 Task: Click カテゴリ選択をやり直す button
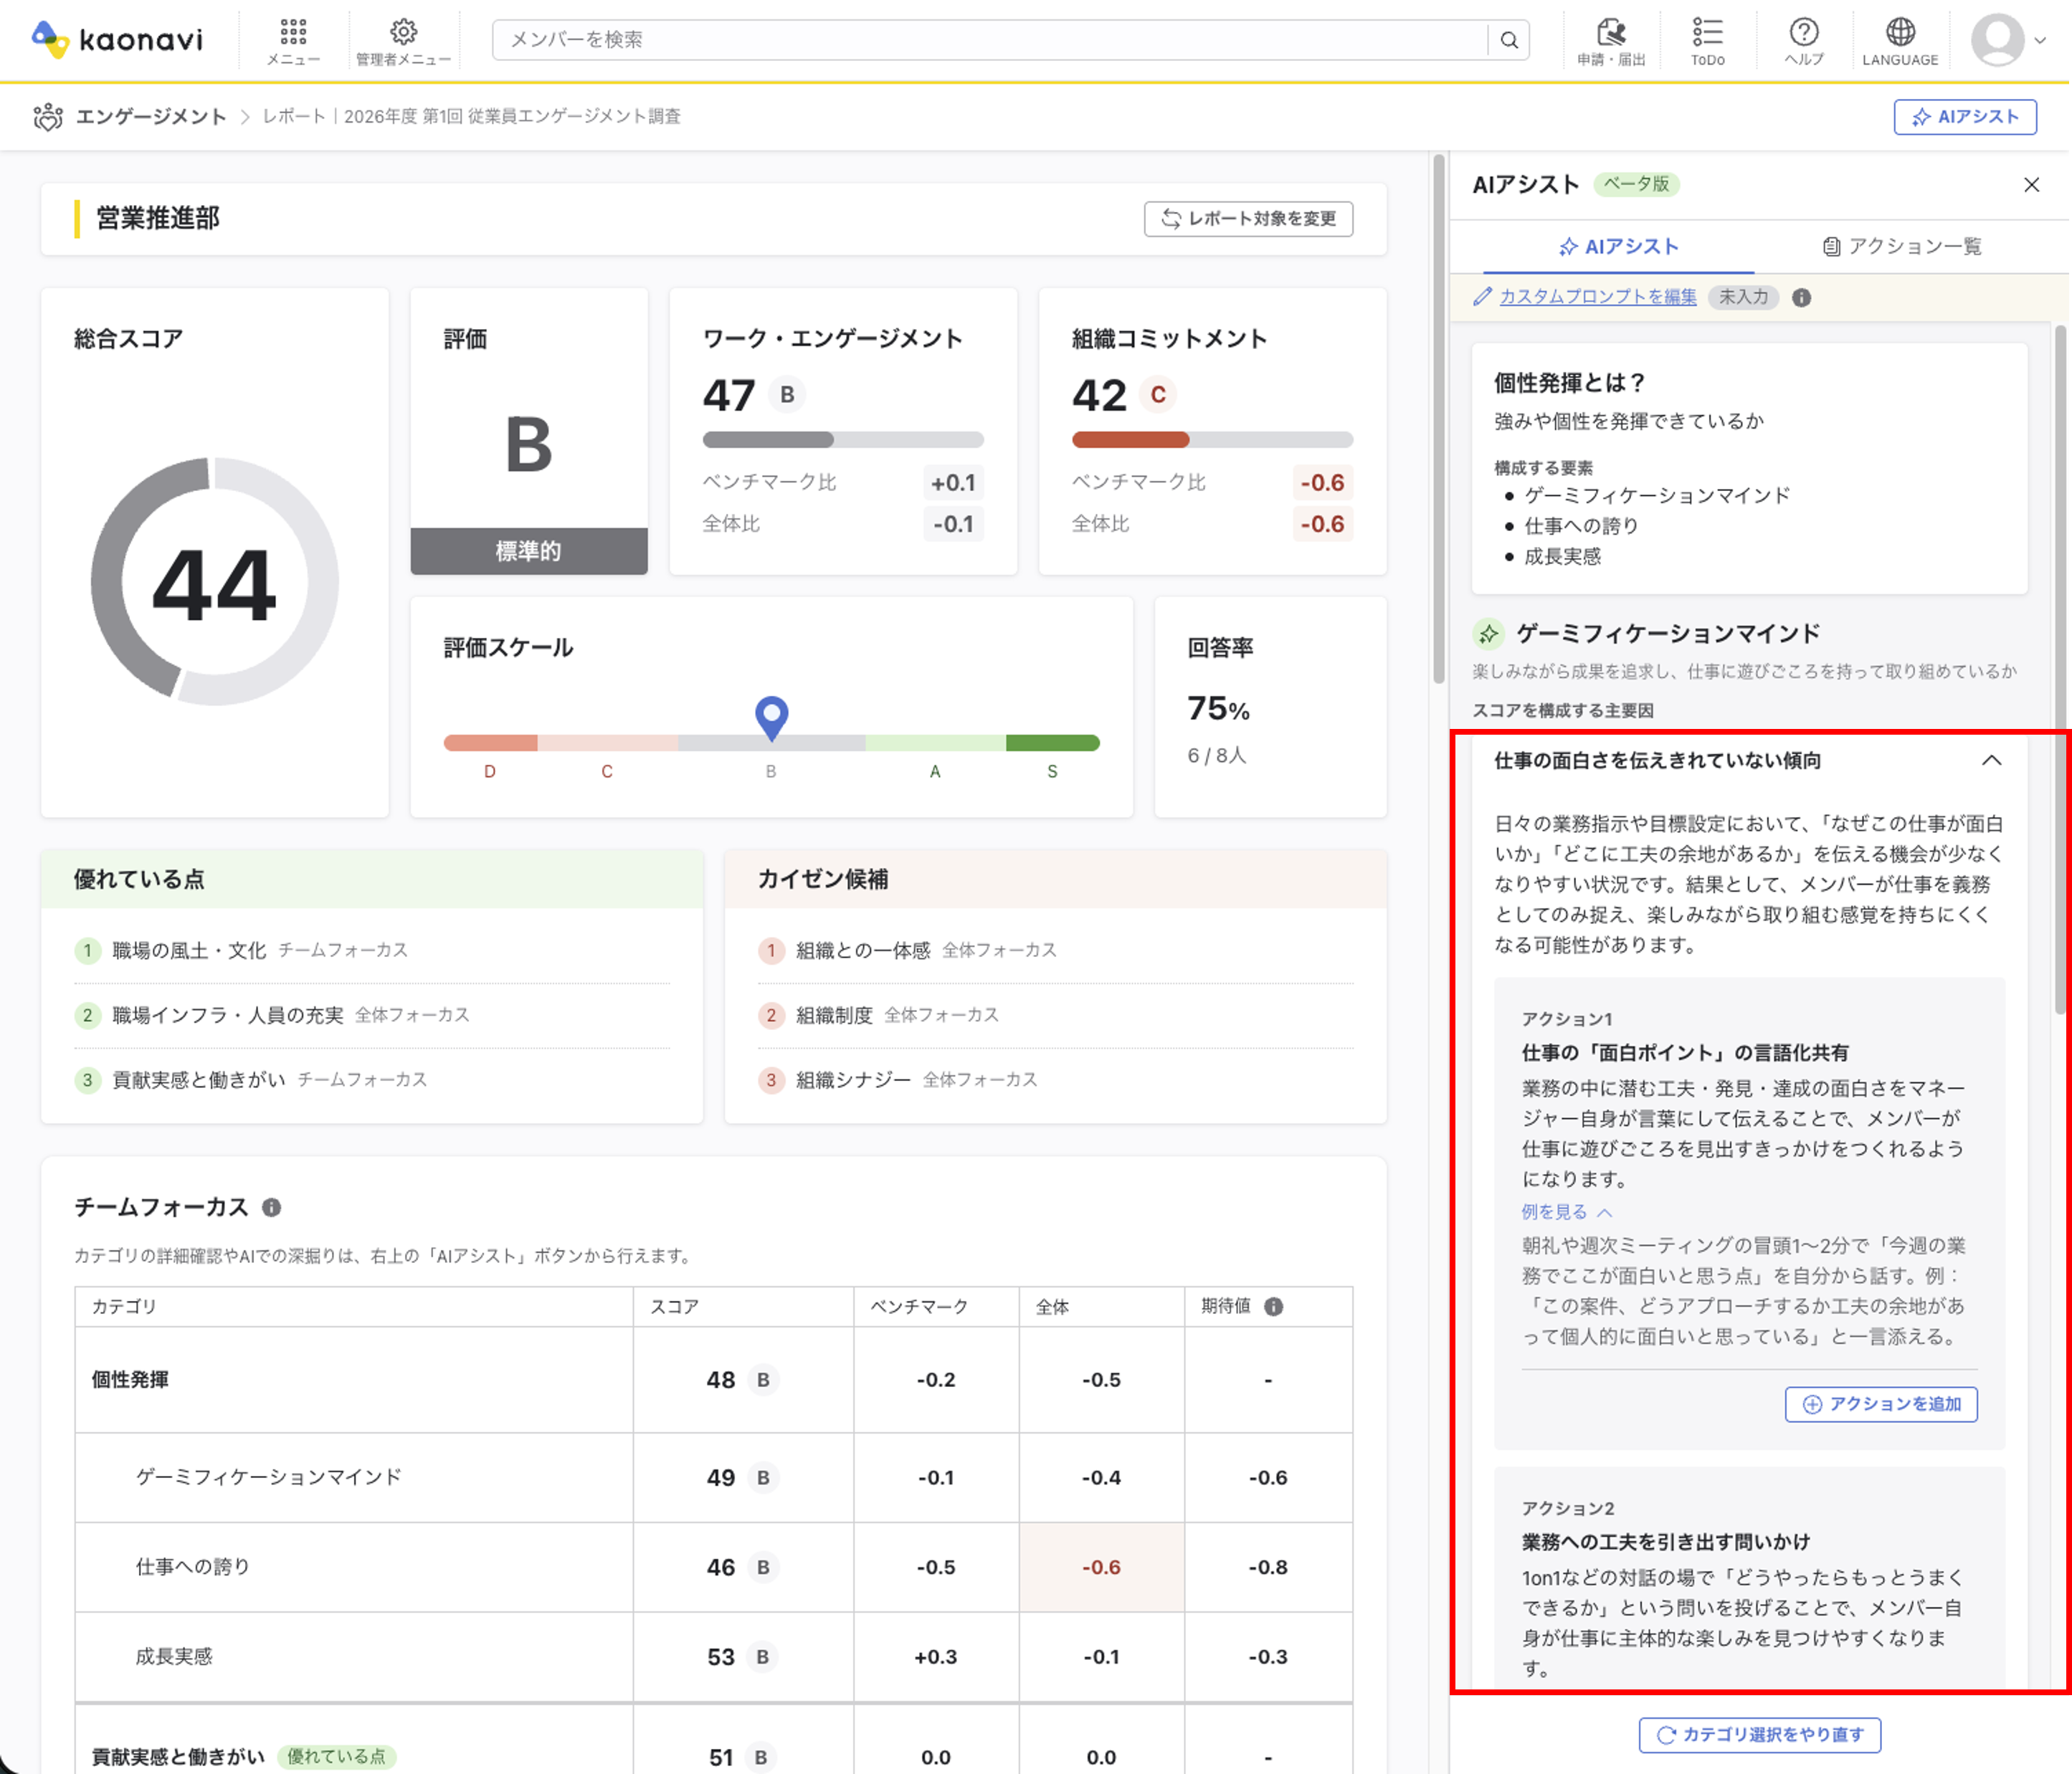click(x=1759, y=1735)
